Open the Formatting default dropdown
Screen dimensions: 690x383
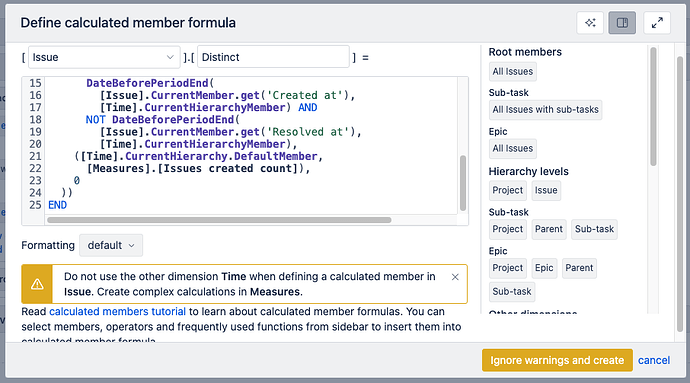click(111, 245)
